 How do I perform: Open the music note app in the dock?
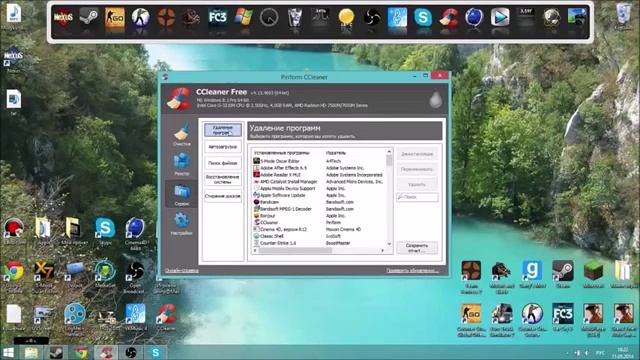(x=397, y=18)
